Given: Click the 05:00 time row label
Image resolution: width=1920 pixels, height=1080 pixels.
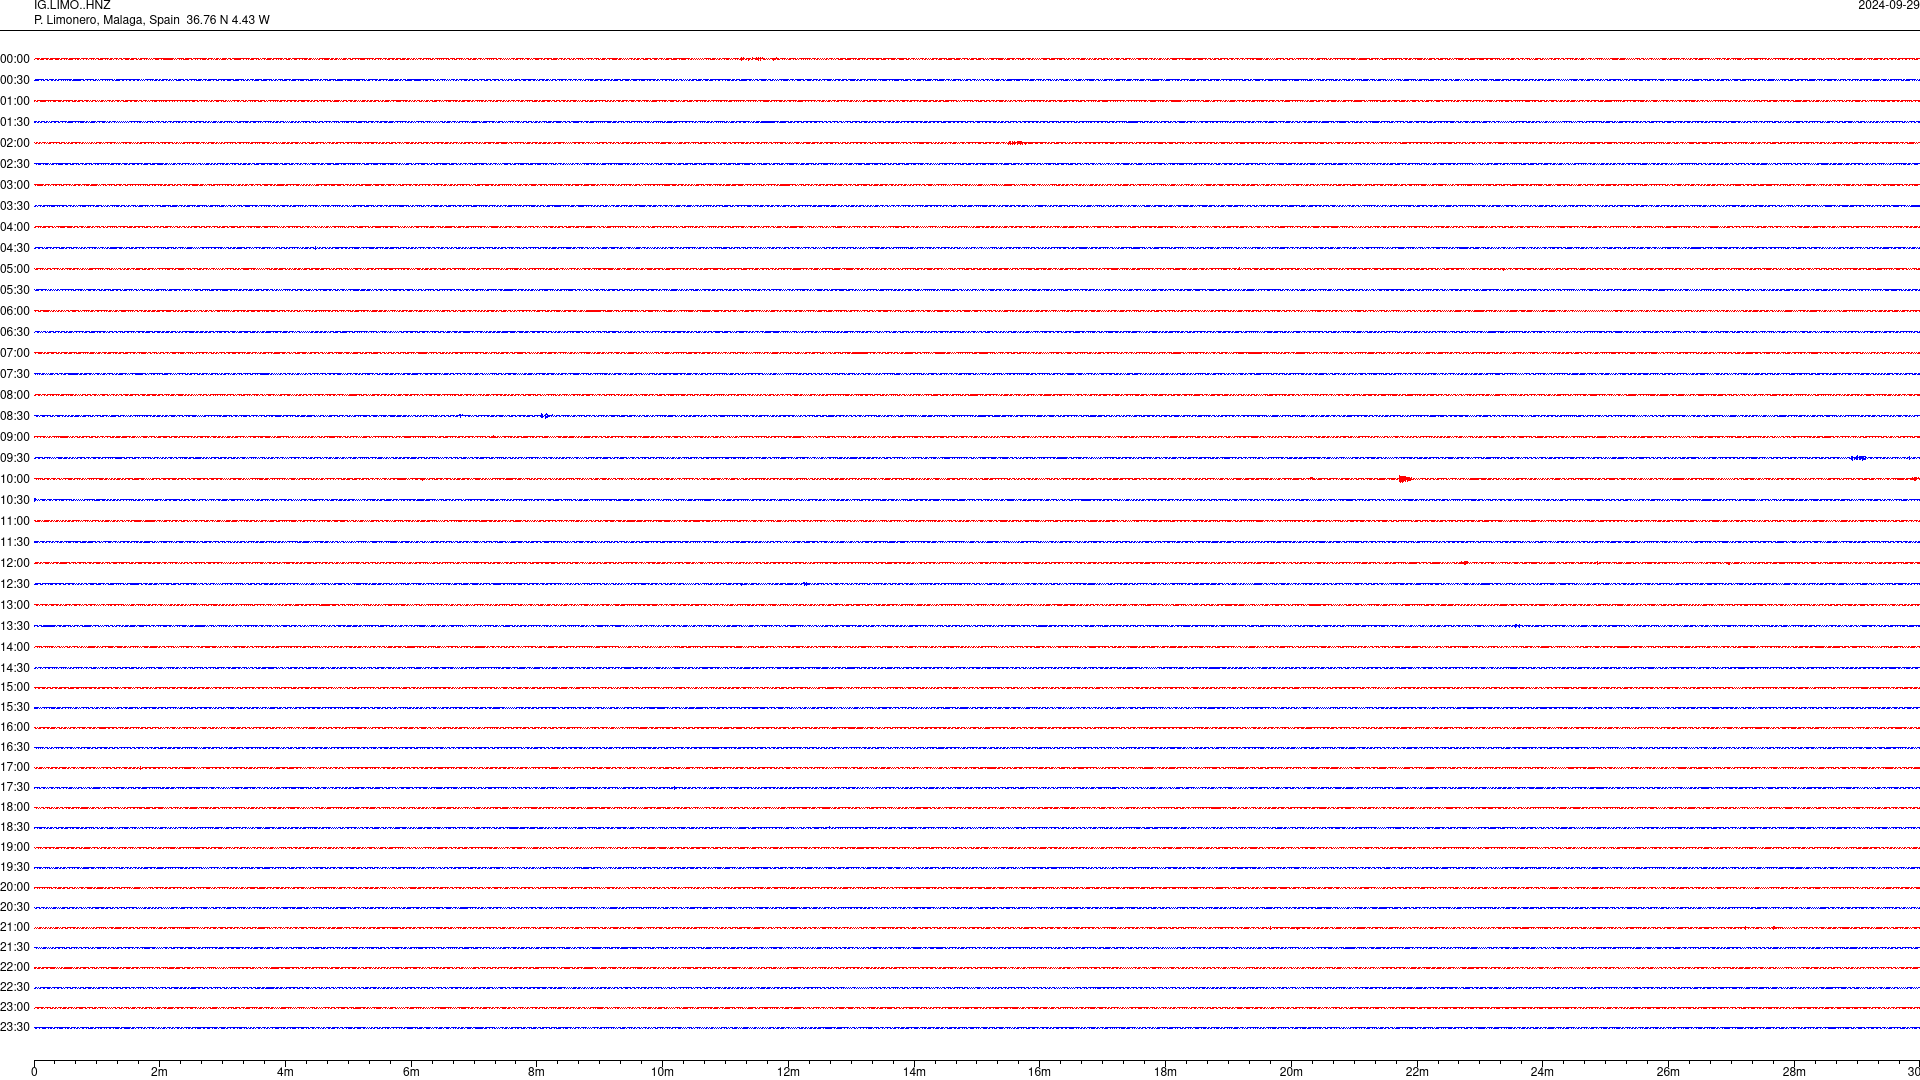Looking at the screenshot, I should (x=15, y=269).
